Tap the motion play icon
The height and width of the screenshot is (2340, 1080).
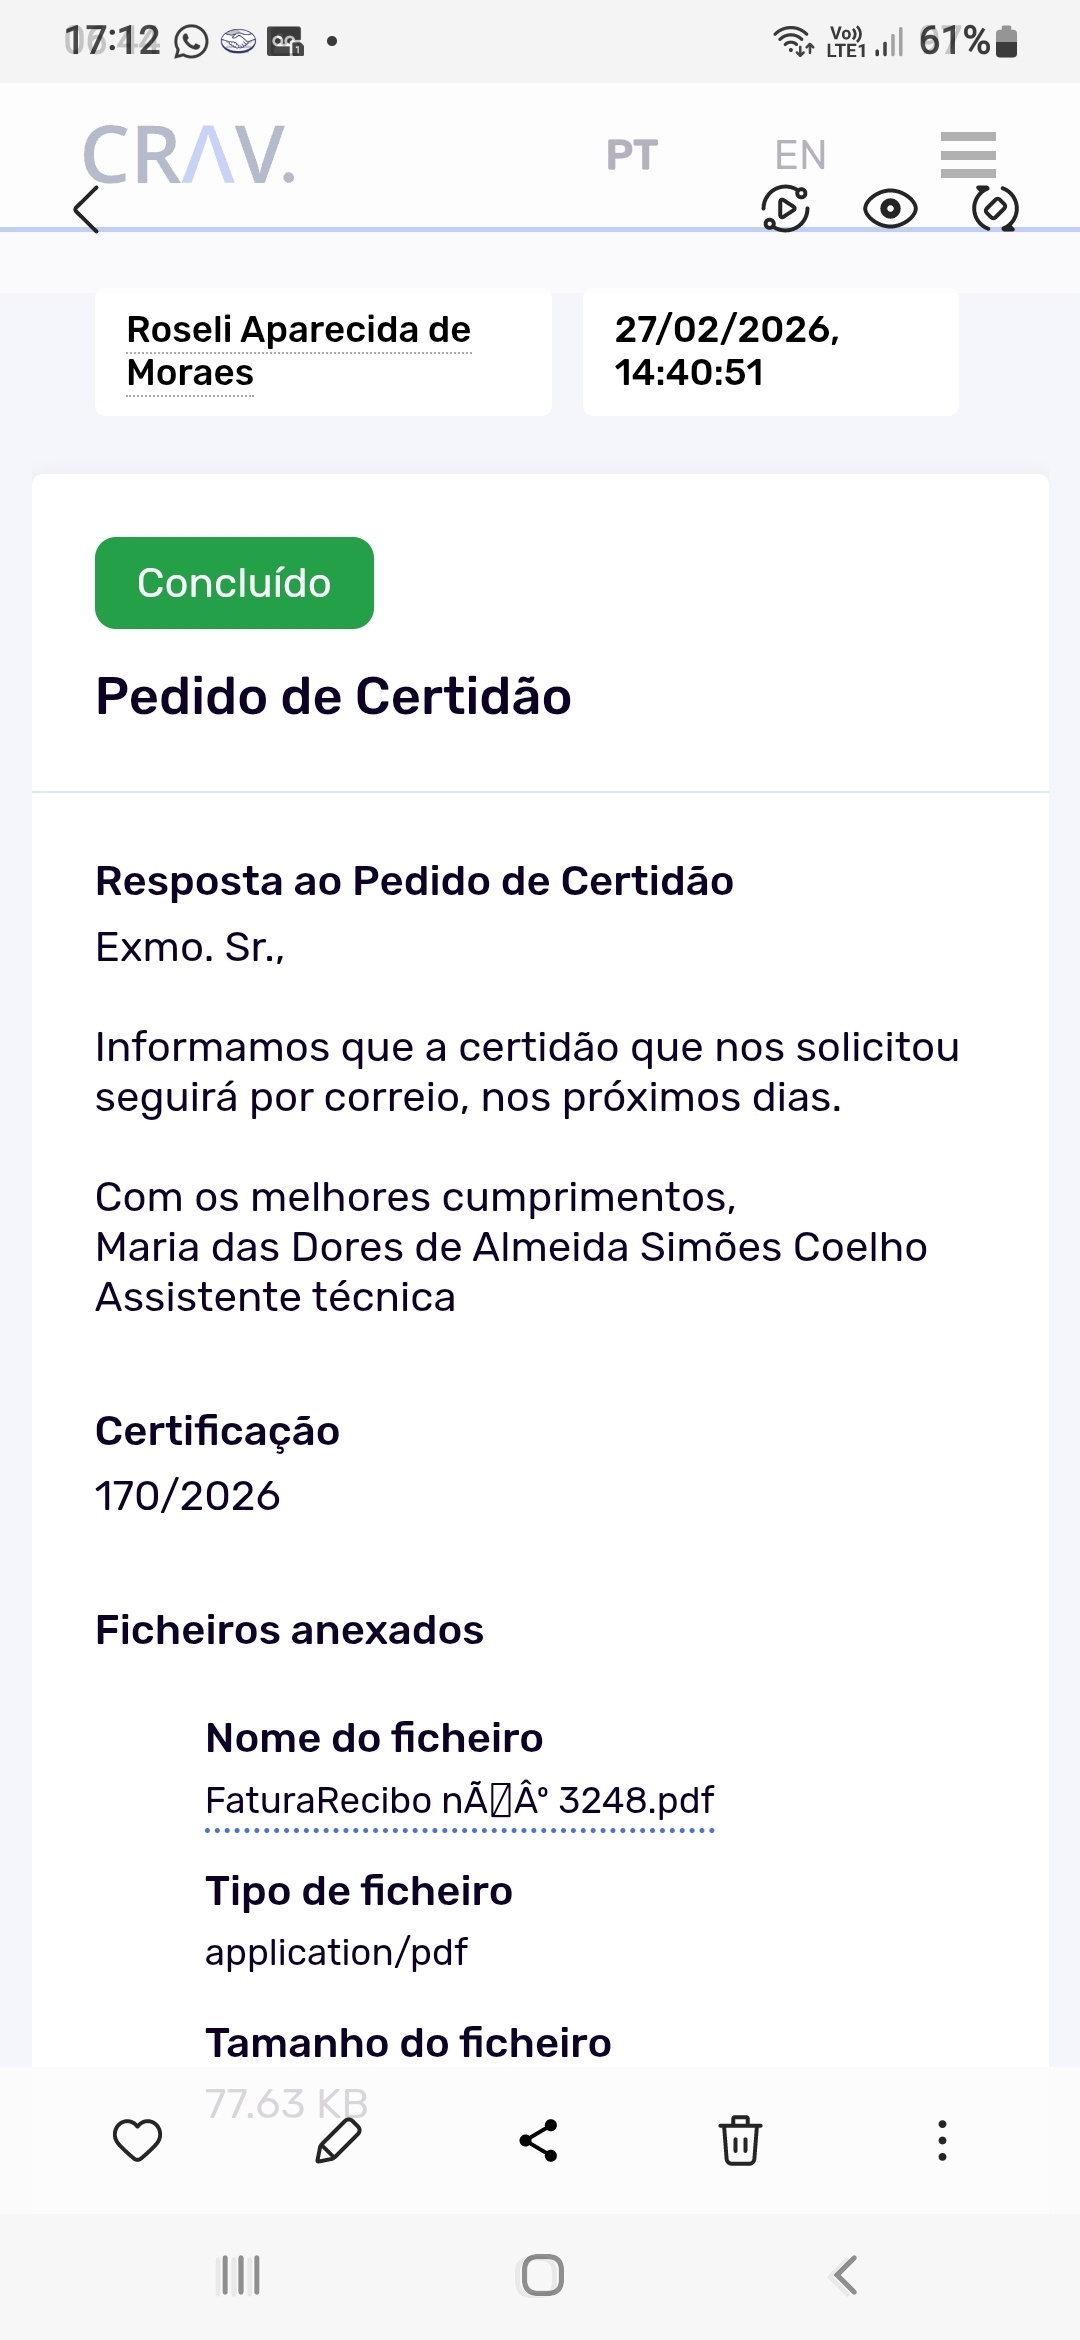(x=786, y=209)
